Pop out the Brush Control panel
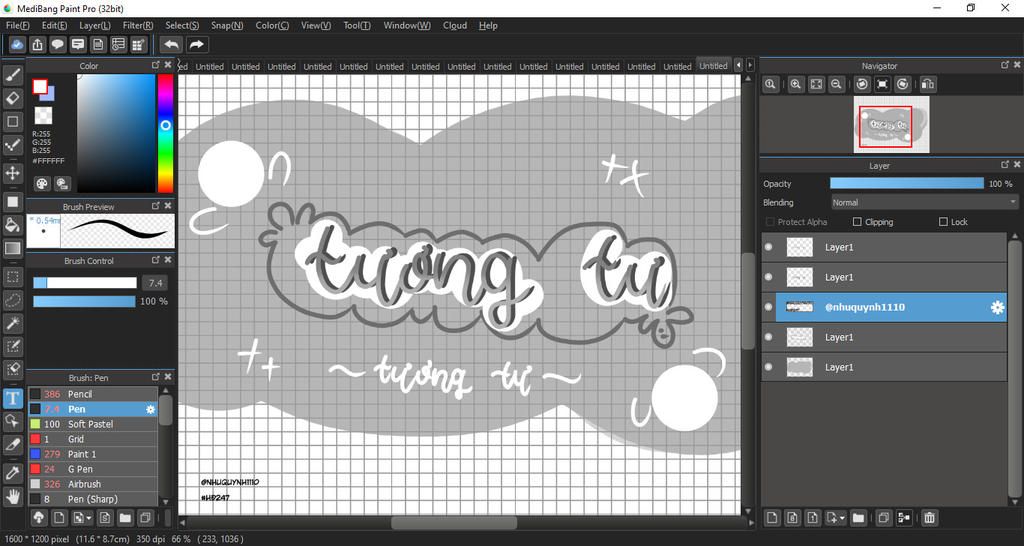This screenshot has height=546, width=1024. pos(155,260)
